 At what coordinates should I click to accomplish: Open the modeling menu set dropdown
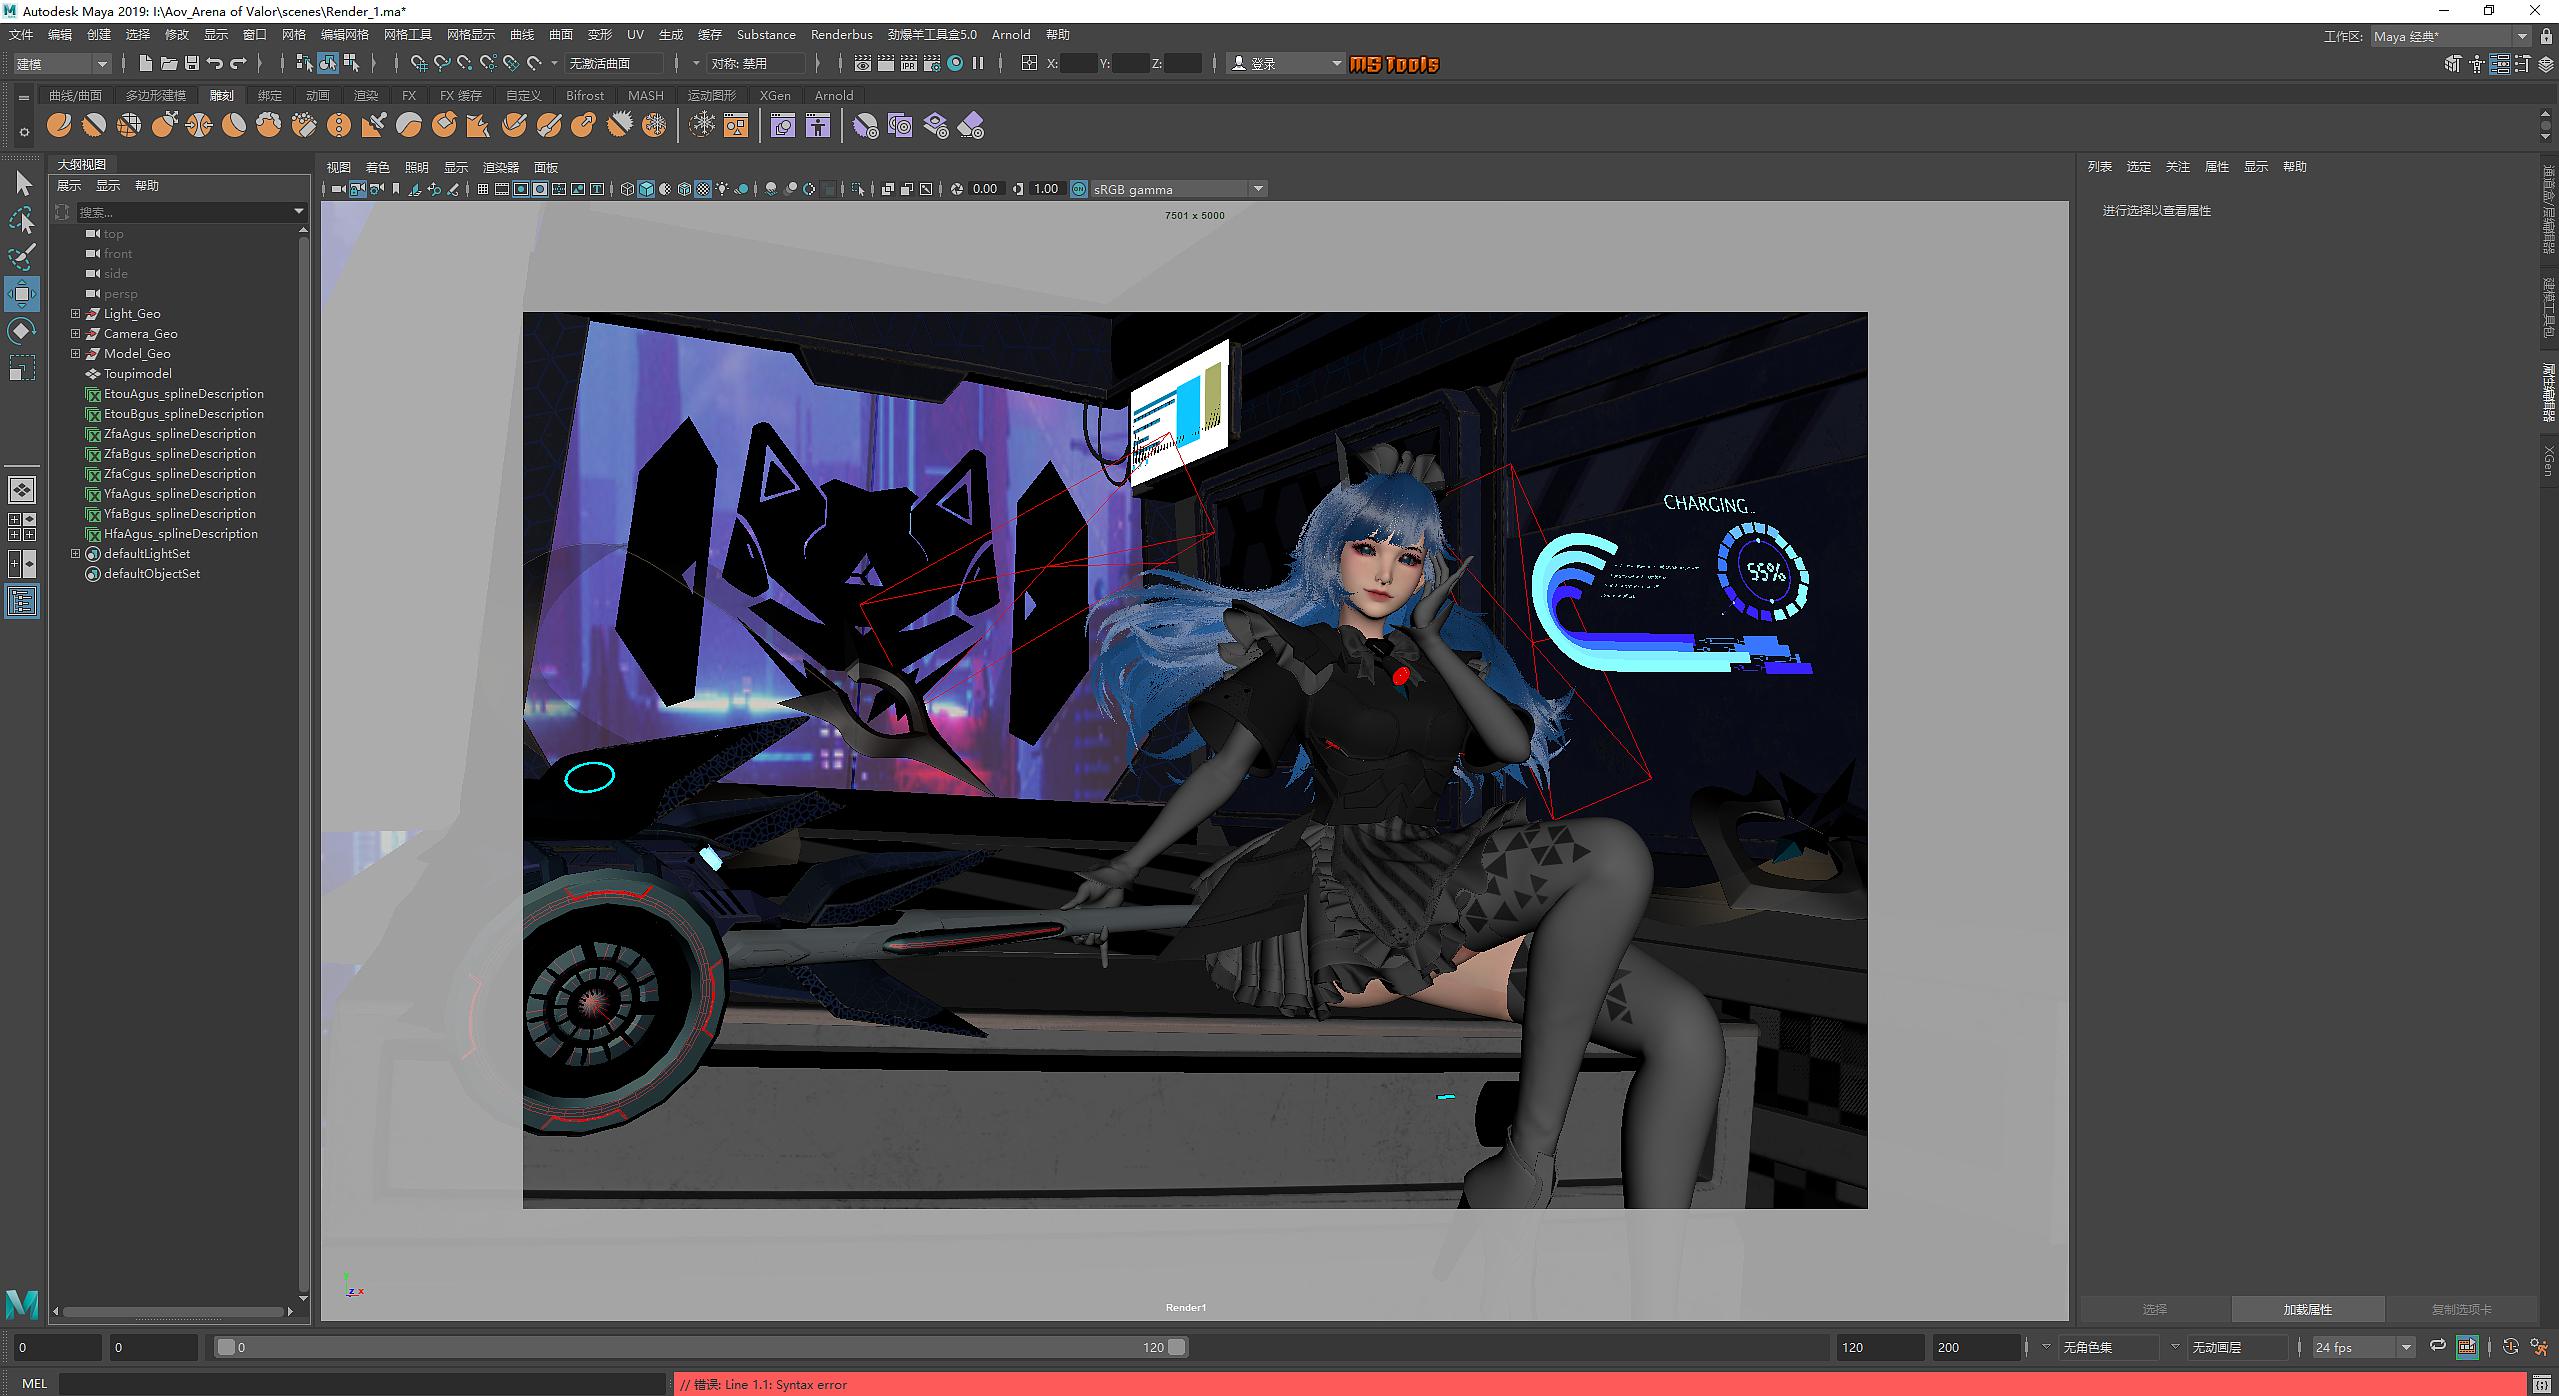(x=62, y=63)
